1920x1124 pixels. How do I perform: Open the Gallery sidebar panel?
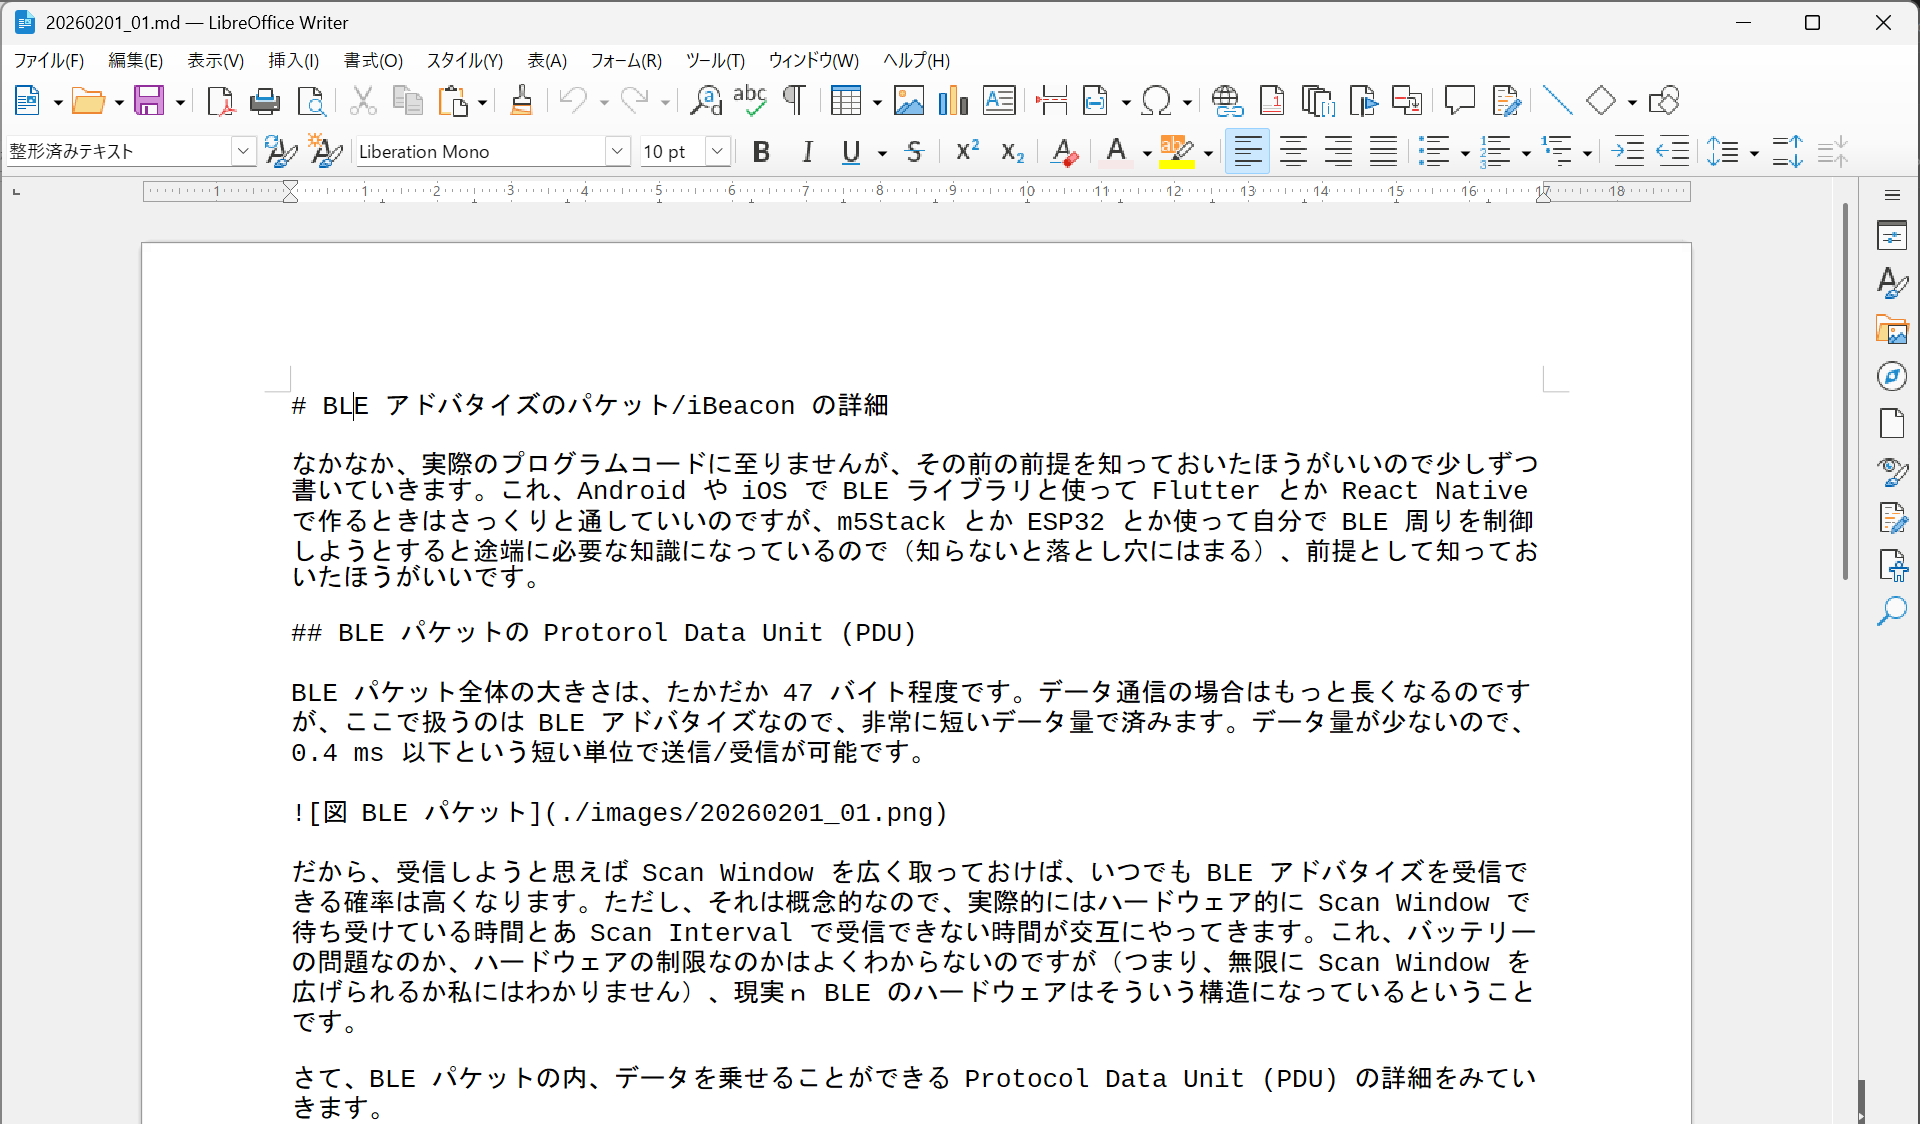[1891, 329]
